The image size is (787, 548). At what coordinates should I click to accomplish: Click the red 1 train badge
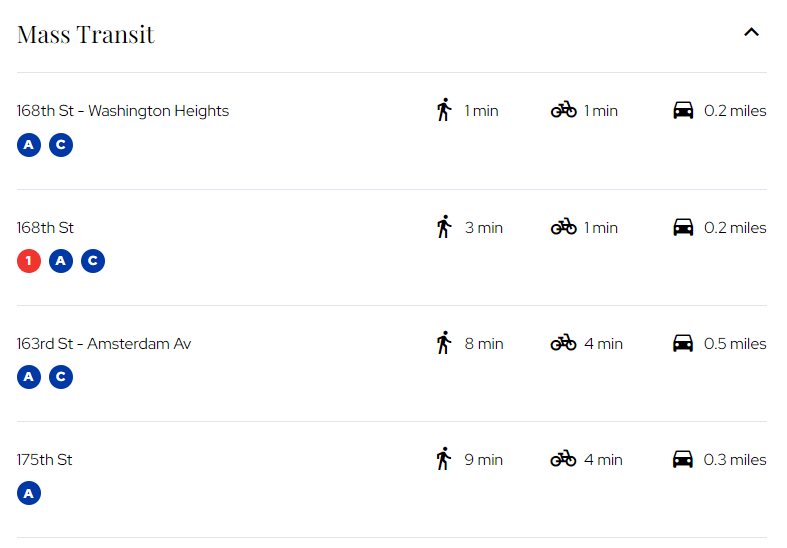click(29, 261)
